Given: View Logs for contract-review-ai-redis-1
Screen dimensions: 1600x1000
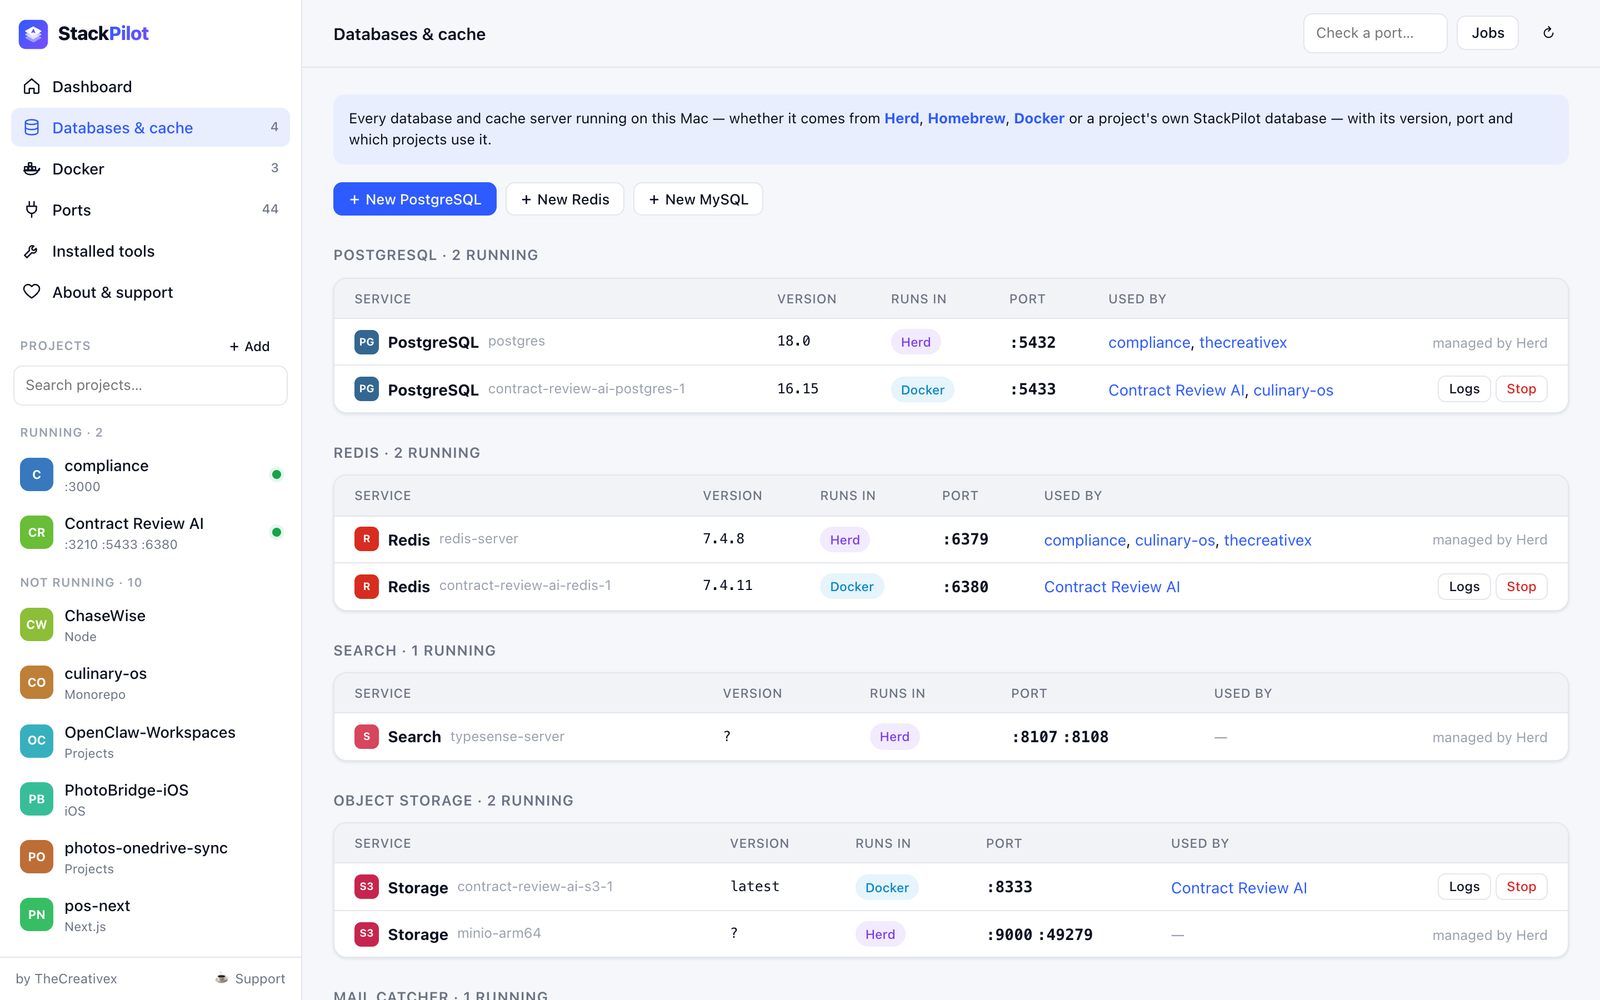Looking at the screenshot, I should point(1464,587).
